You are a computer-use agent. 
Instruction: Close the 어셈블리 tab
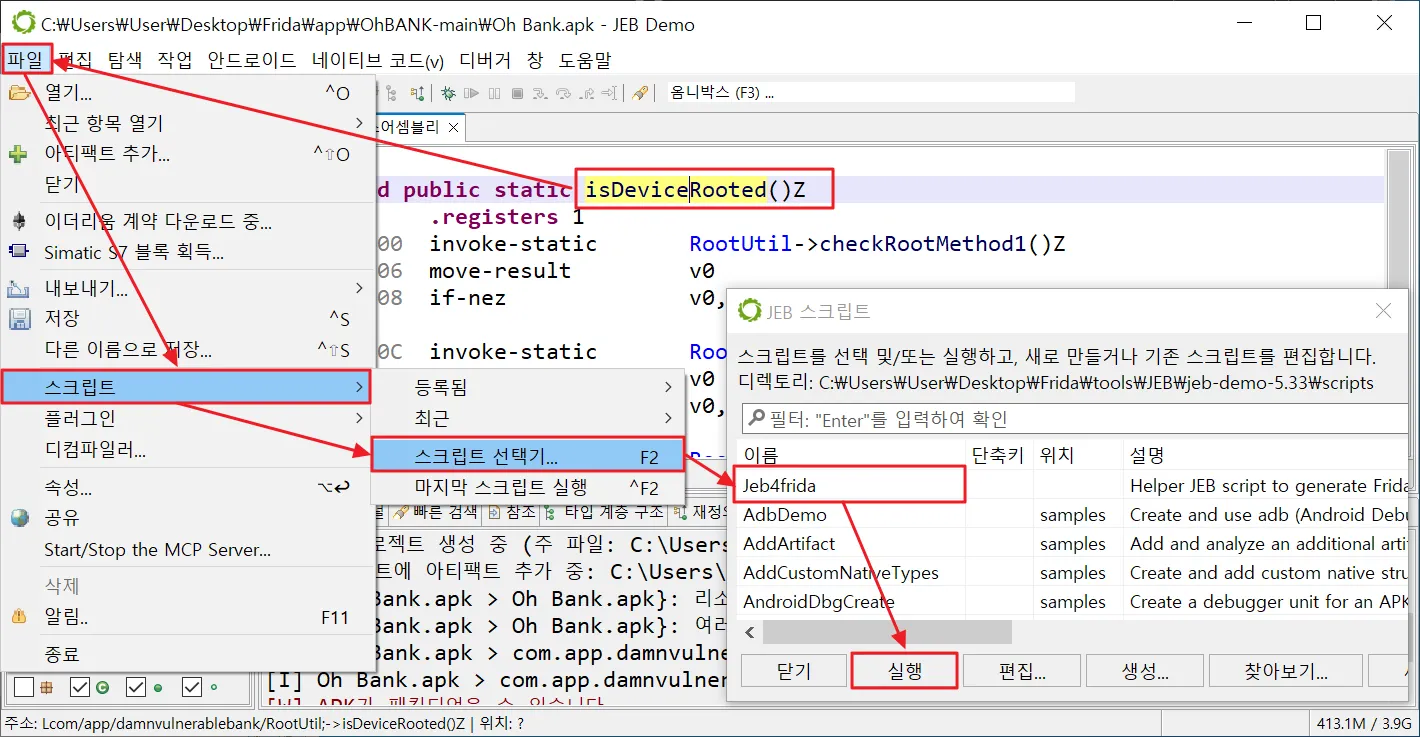[453, 128]
